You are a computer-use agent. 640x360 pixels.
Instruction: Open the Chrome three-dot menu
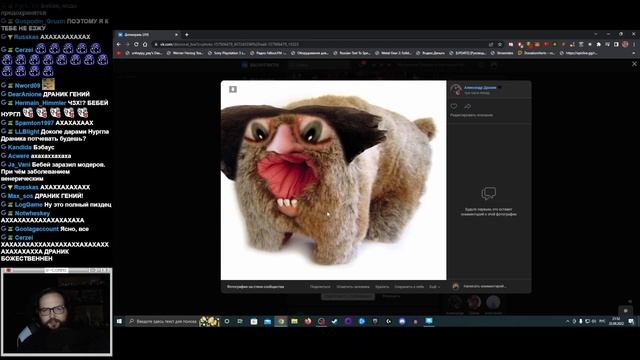click(x=634, y=44)
